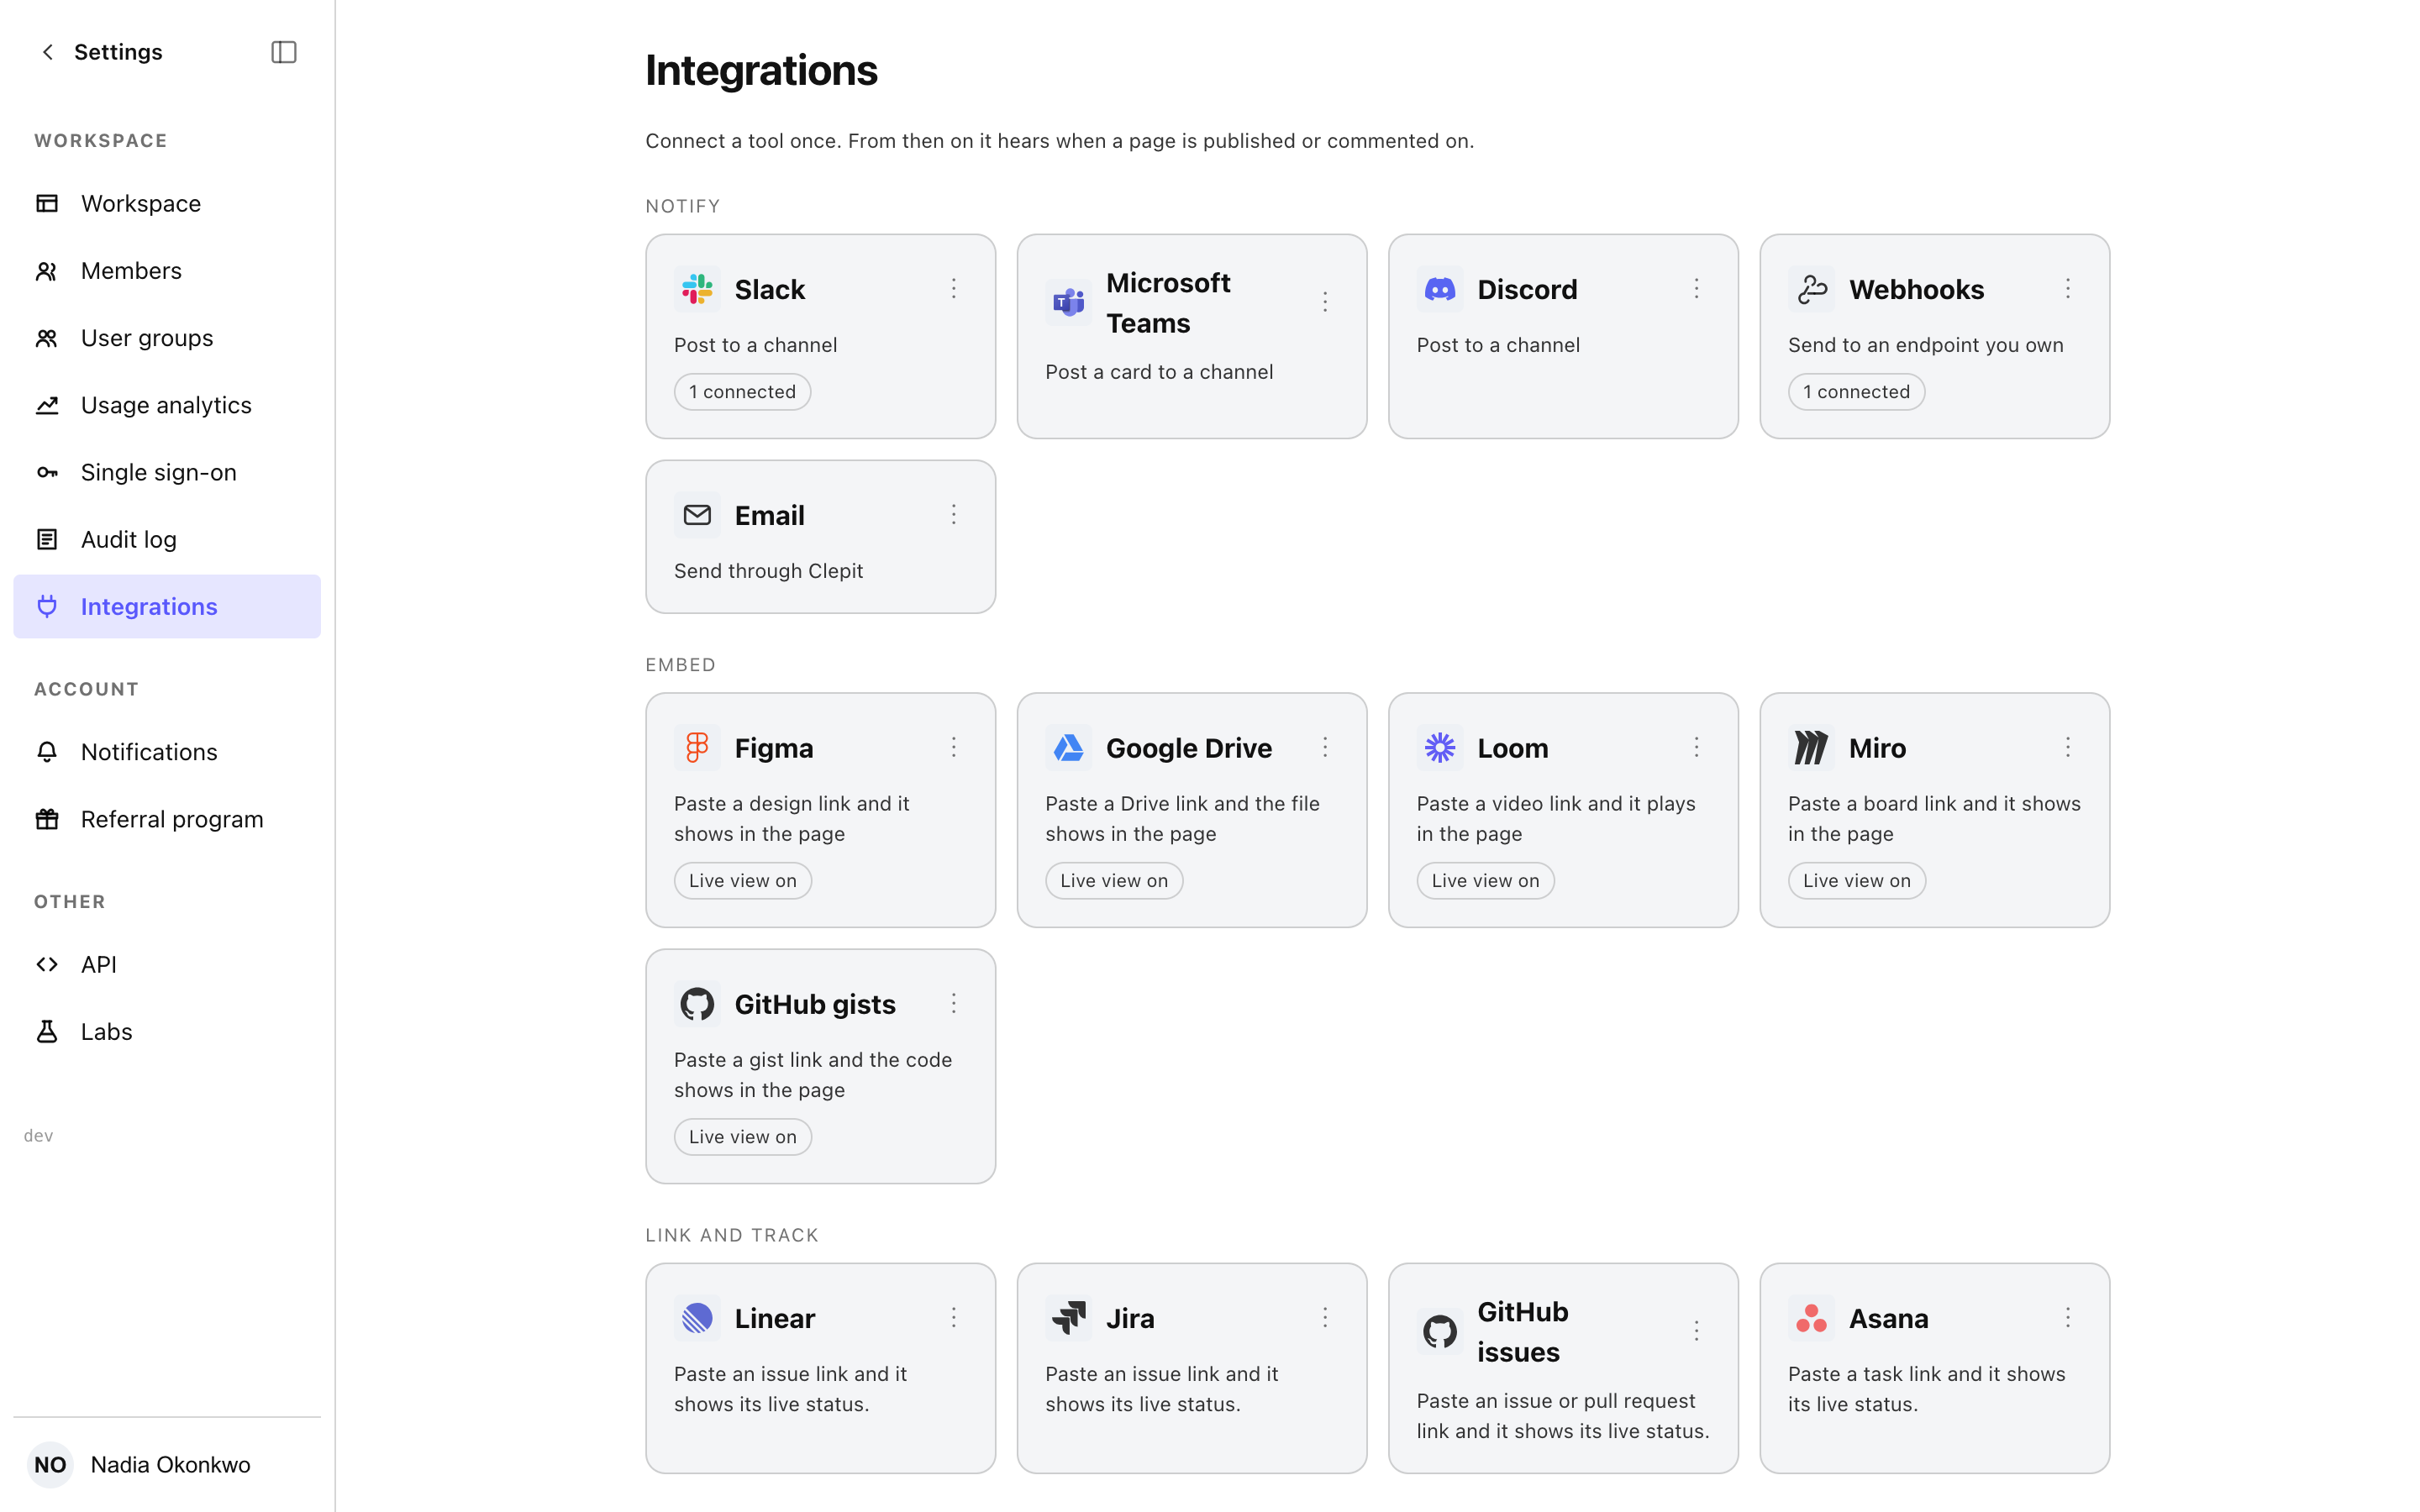The image size is (2420, 1512).
Task: Click the Discord logo icon
Action: point(1440,289)
